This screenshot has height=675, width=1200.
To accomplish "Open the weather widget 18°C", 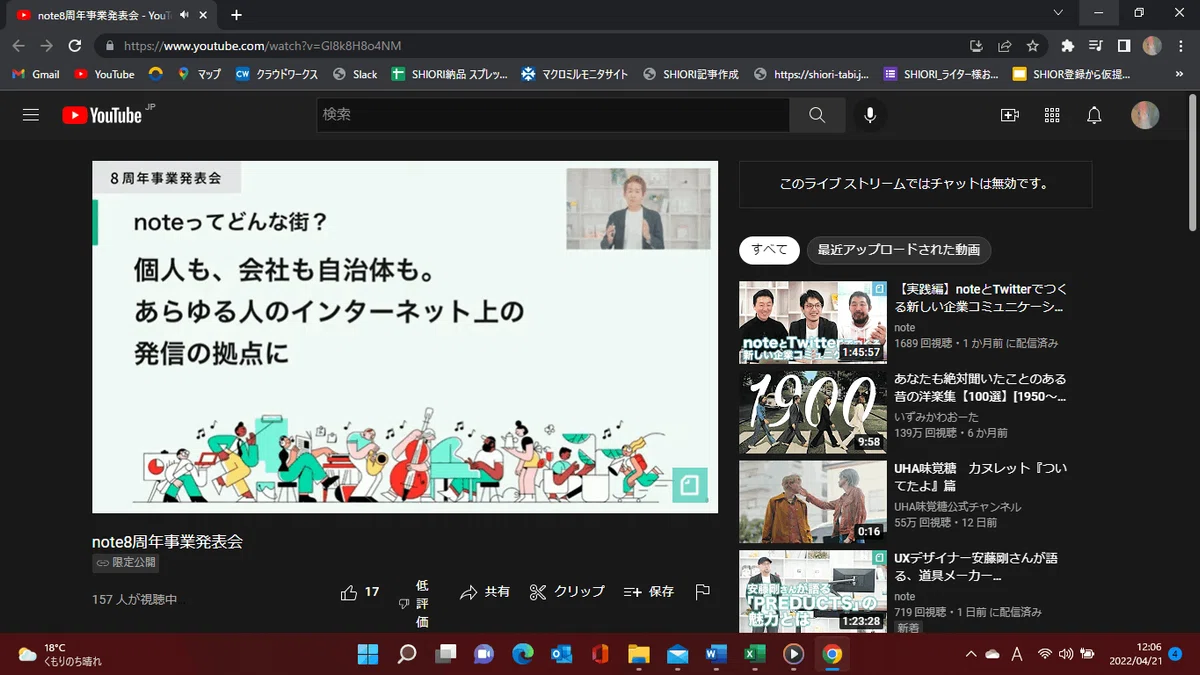I will pyautogui.click(x=60, y=654).
